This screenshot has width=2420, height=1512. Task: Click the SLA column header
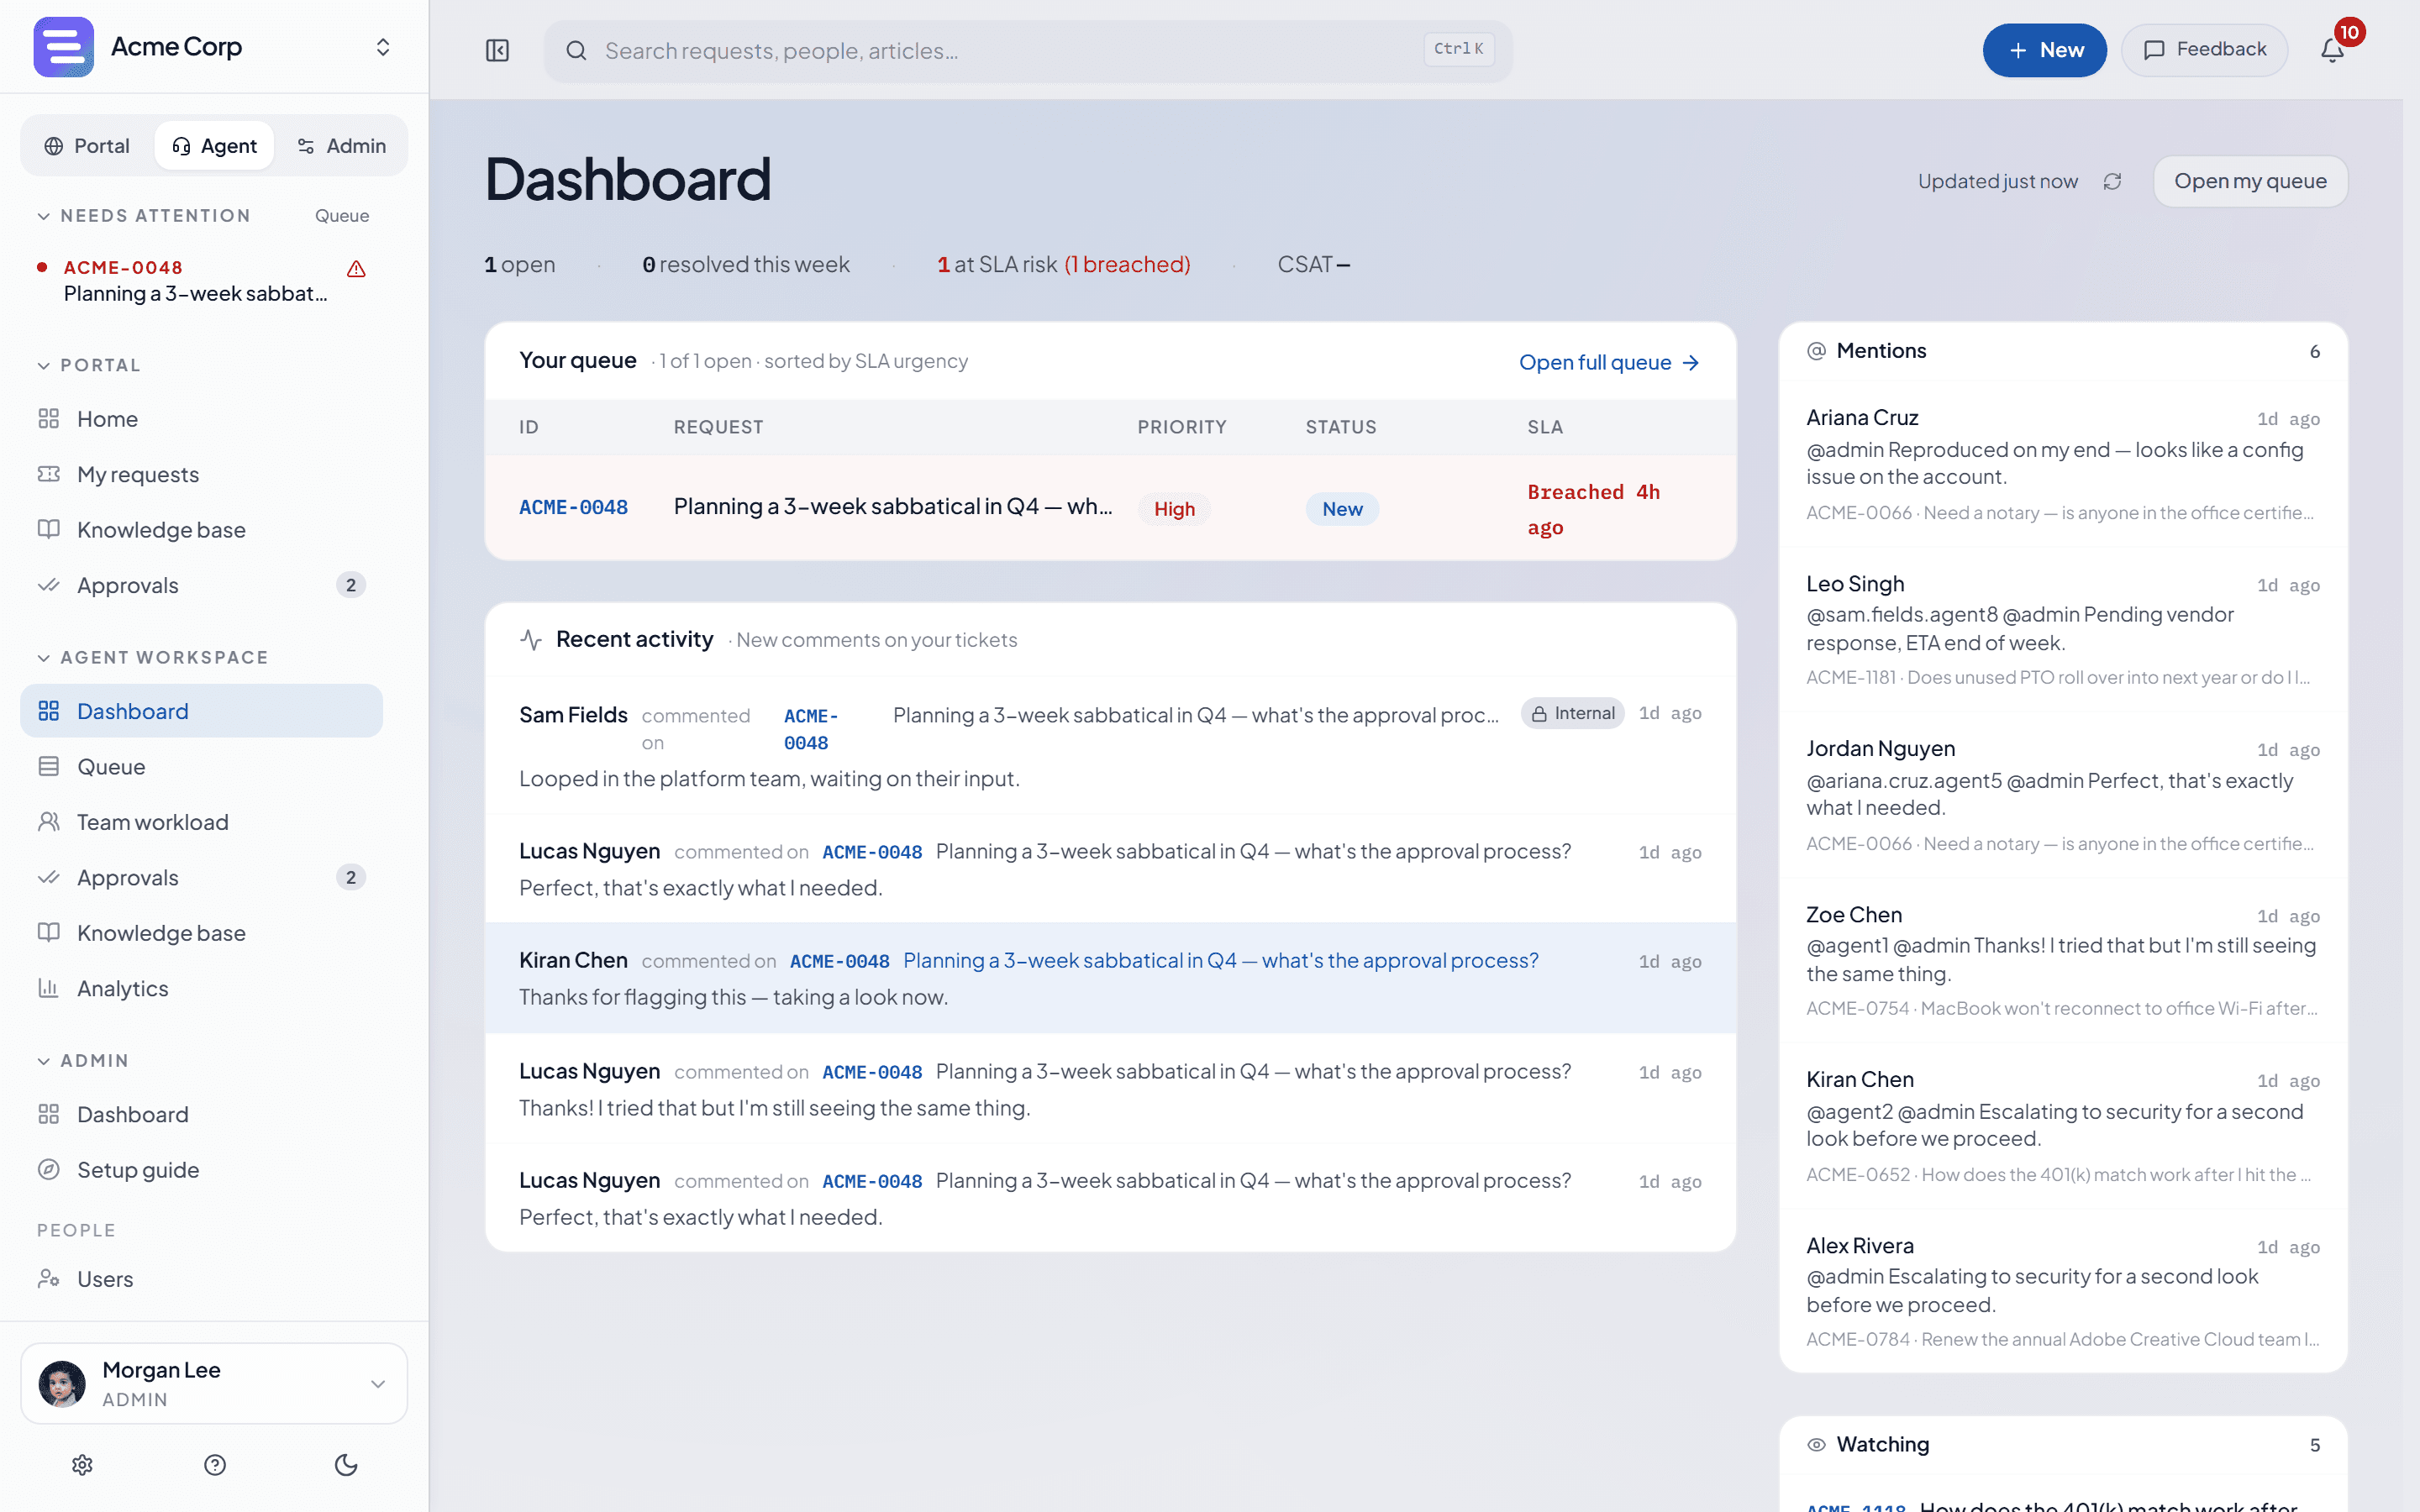(x=1545, y=427)
